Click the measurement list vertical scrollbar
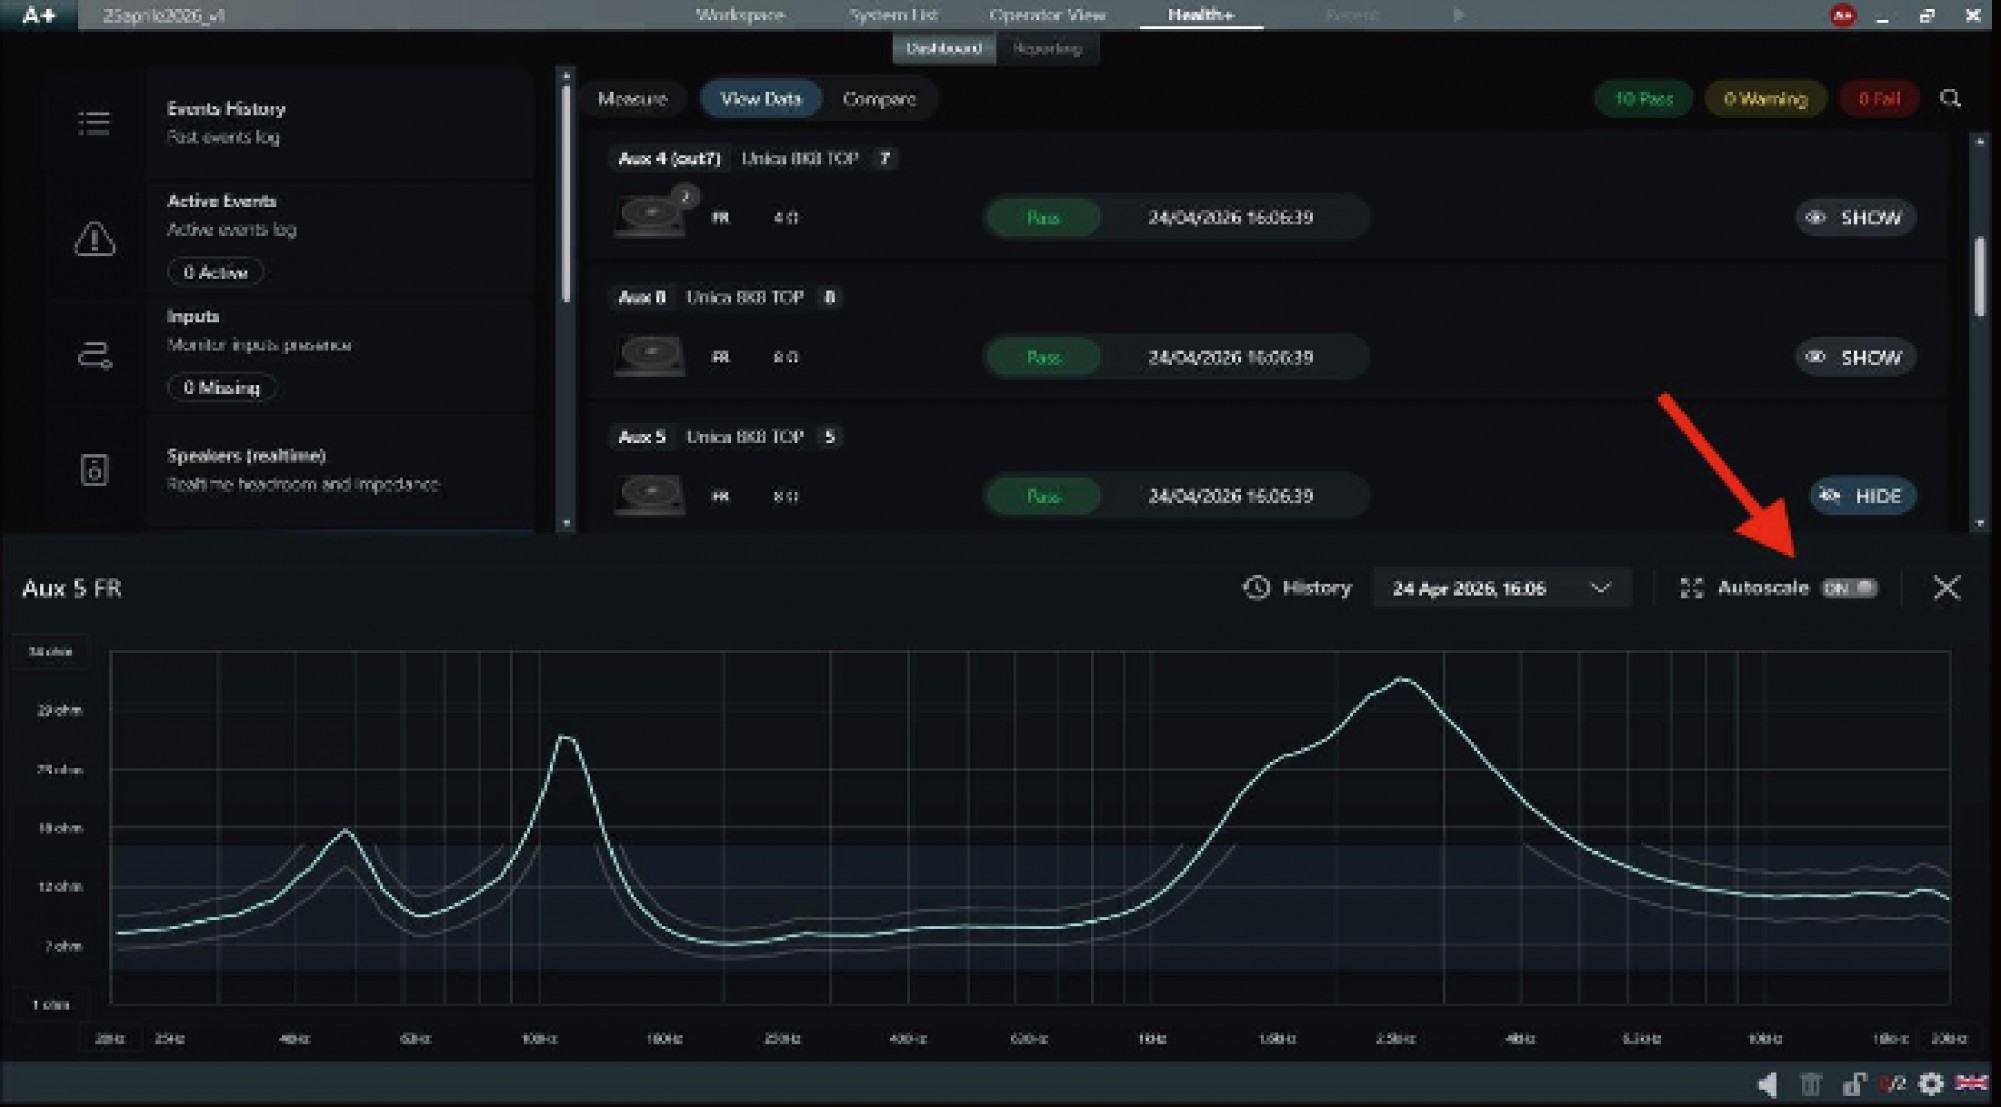The height and width of the screenshot is (1107, 2001). 1980,277
